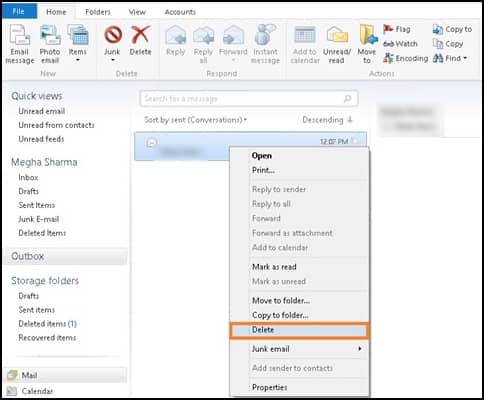Open Sort by sent (Conversations) dropdown
The image size is (484, 400).
[196, 120]
